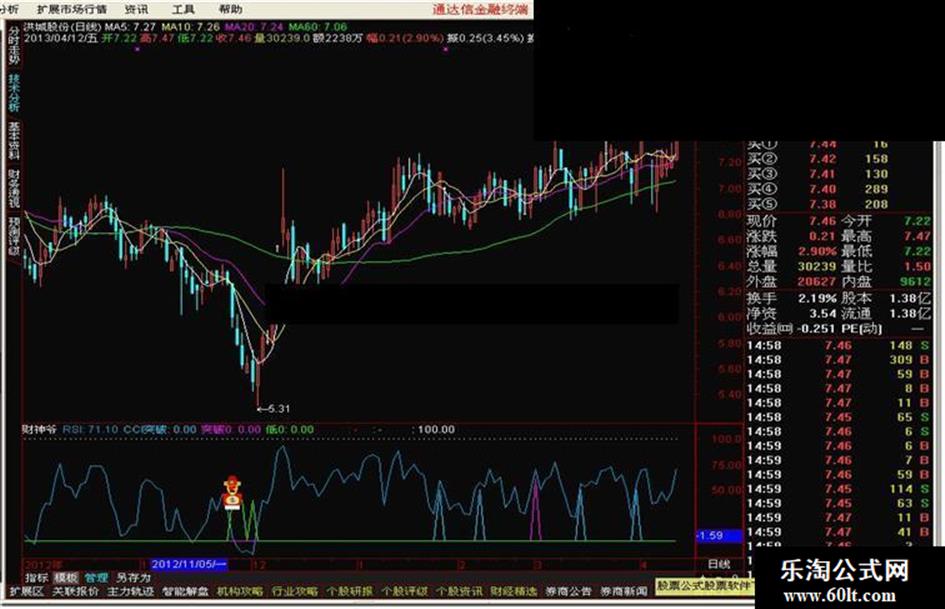
Task: Click the RSI: 71.10 indicator value
Action: pyautogui.click(x=90, y=430)
